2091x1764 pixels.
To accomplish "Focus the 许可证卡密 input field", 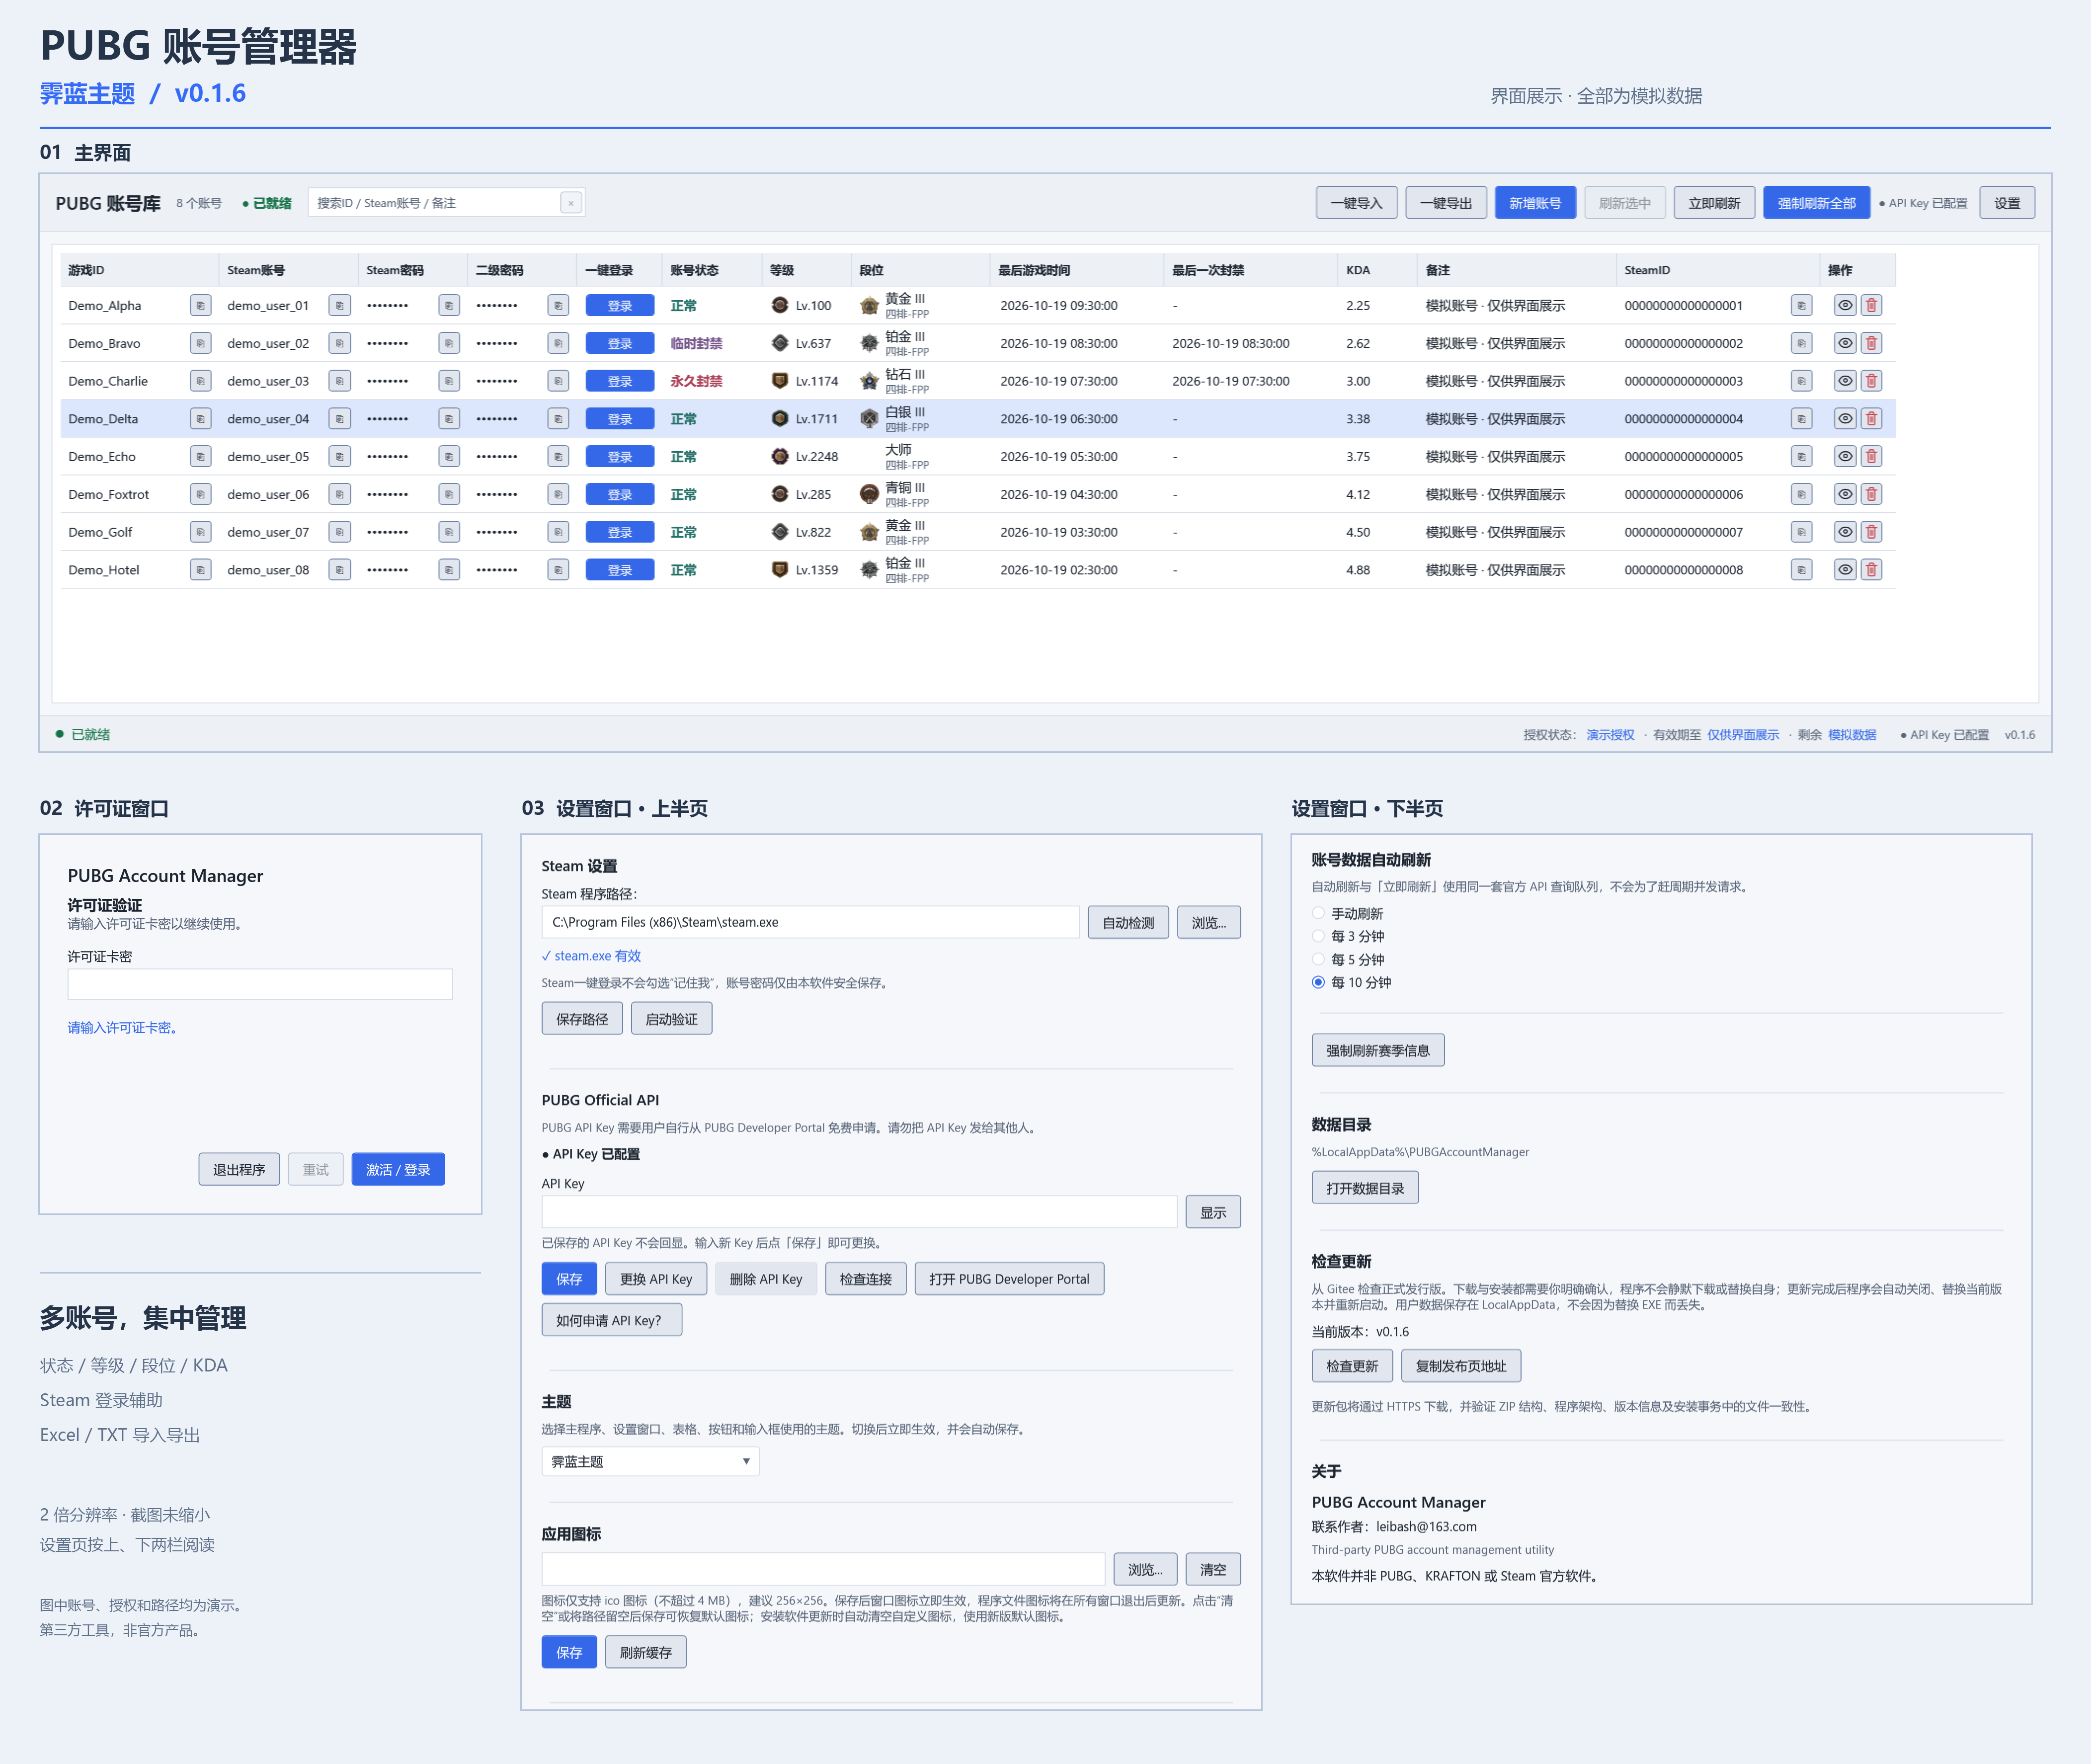I will pos(260,984).
